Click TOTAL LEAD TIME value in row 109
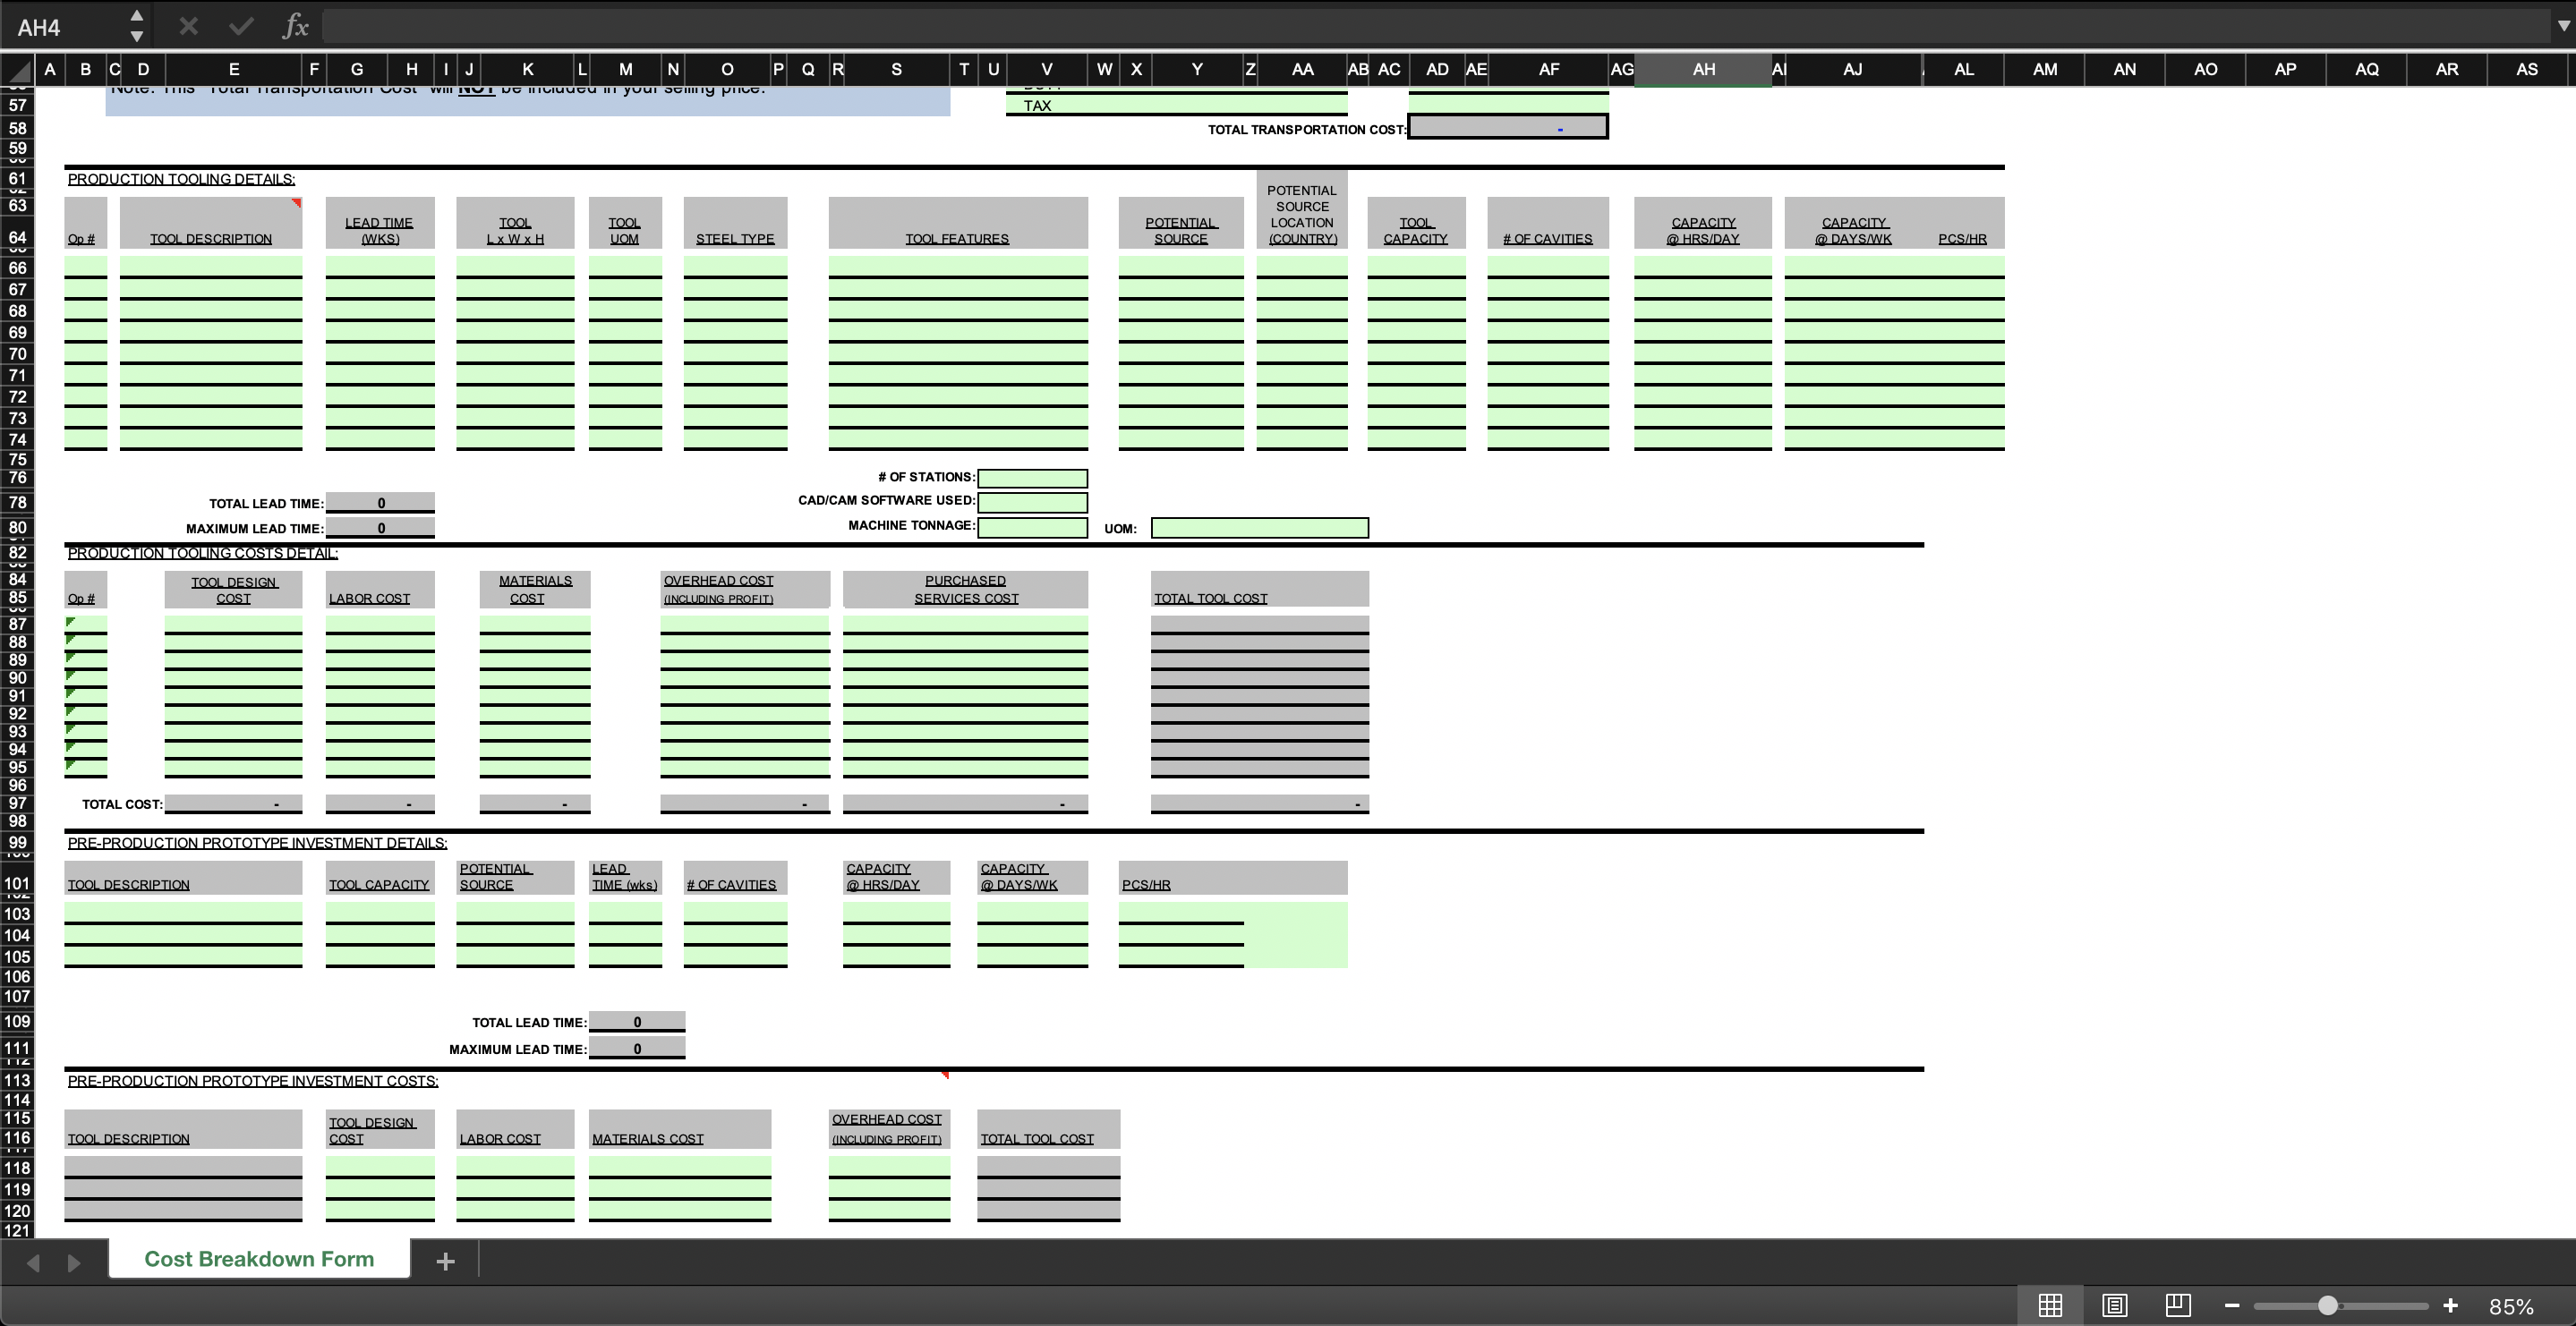This screenshot has width=2576, height=1326. click(x=637, y=1022)
